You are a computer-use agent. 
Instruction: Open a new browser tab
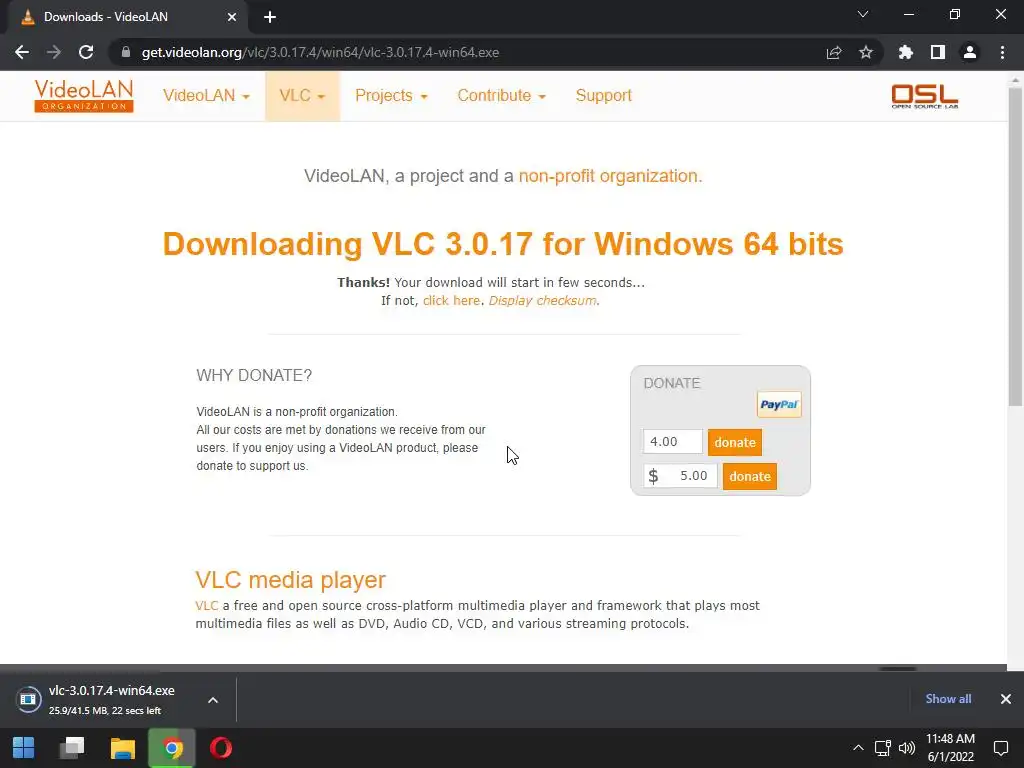[x=270, y=17]
